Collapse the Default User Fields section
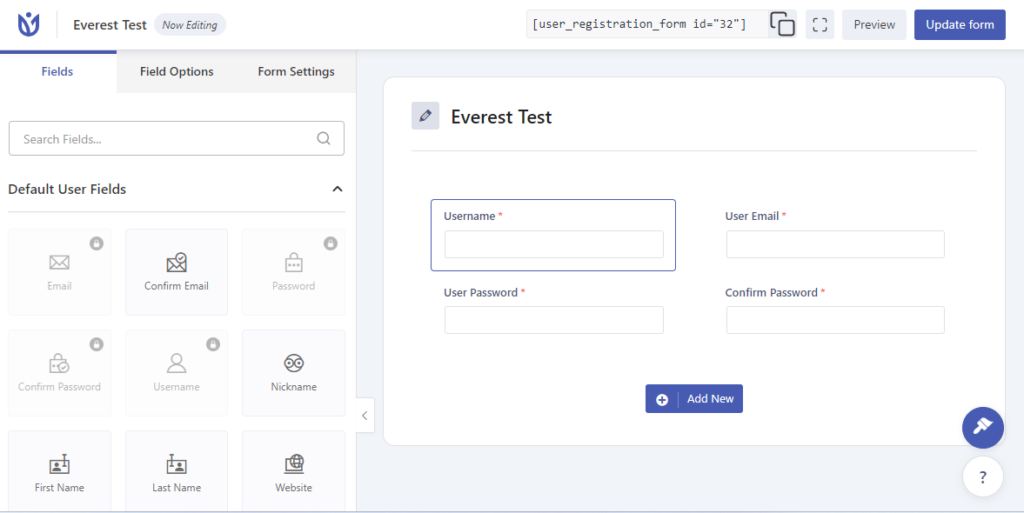This screenshot has height=513, width=1024. coord(337,189)
